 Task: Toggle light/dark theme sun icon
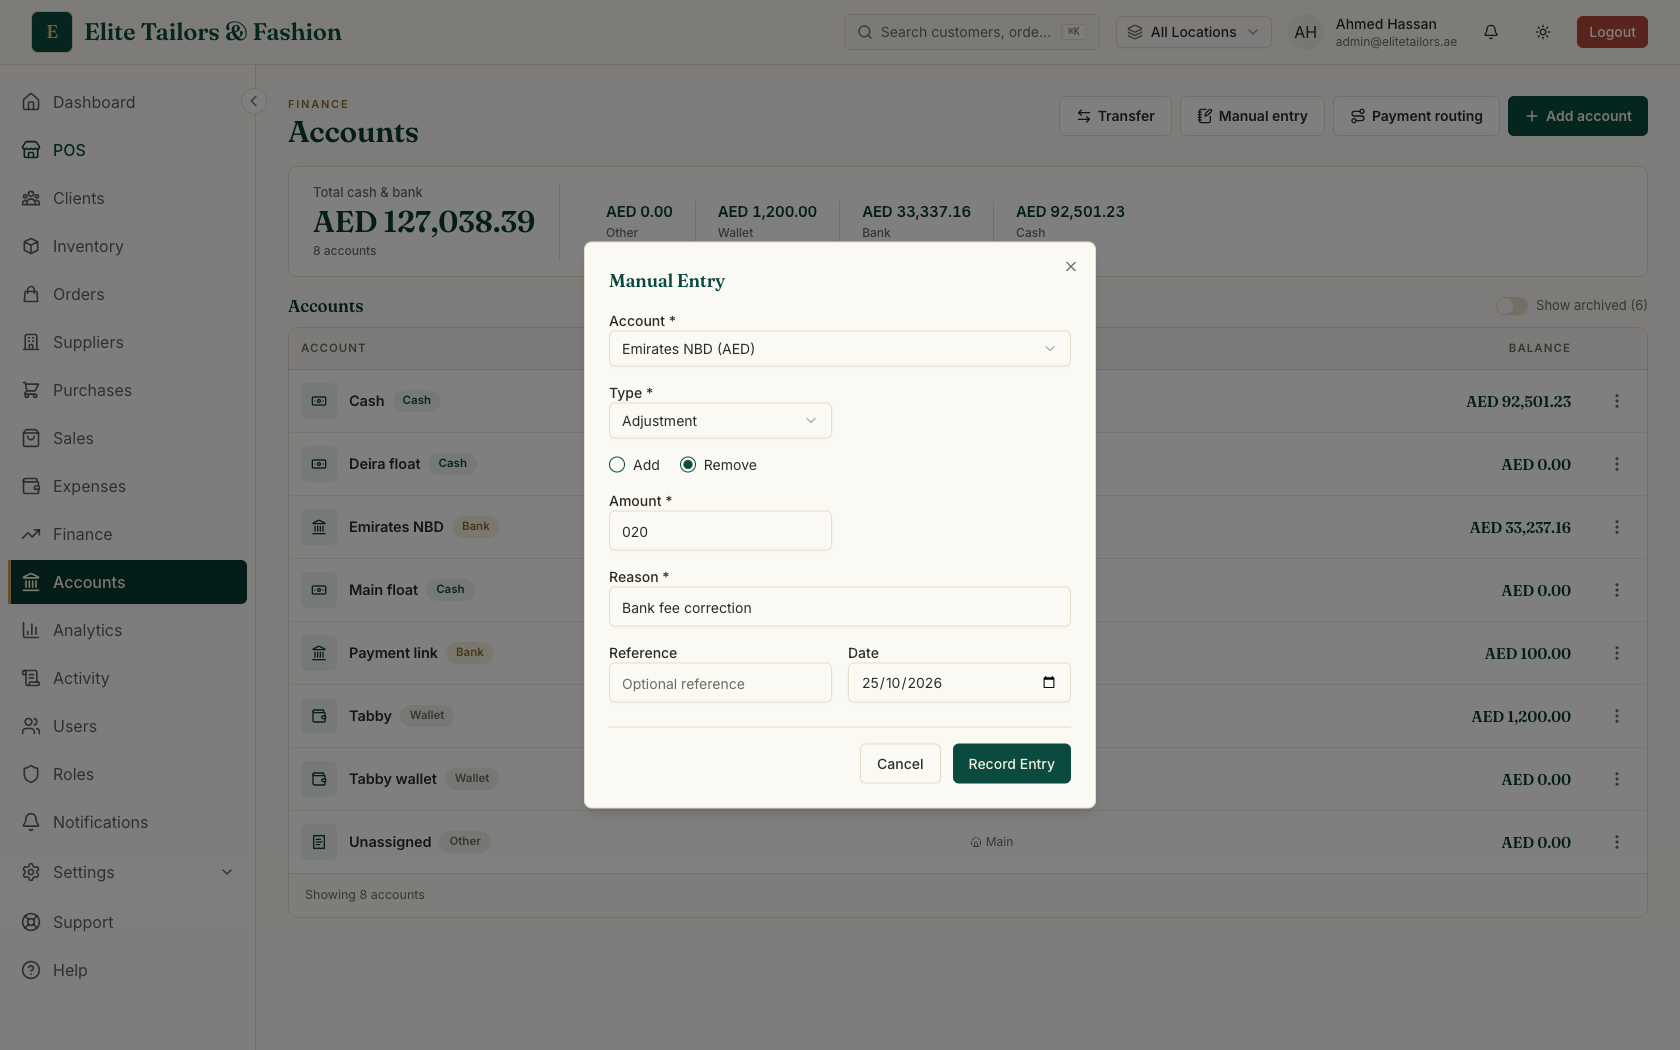pyautogui.click(x=1543, y=32)
